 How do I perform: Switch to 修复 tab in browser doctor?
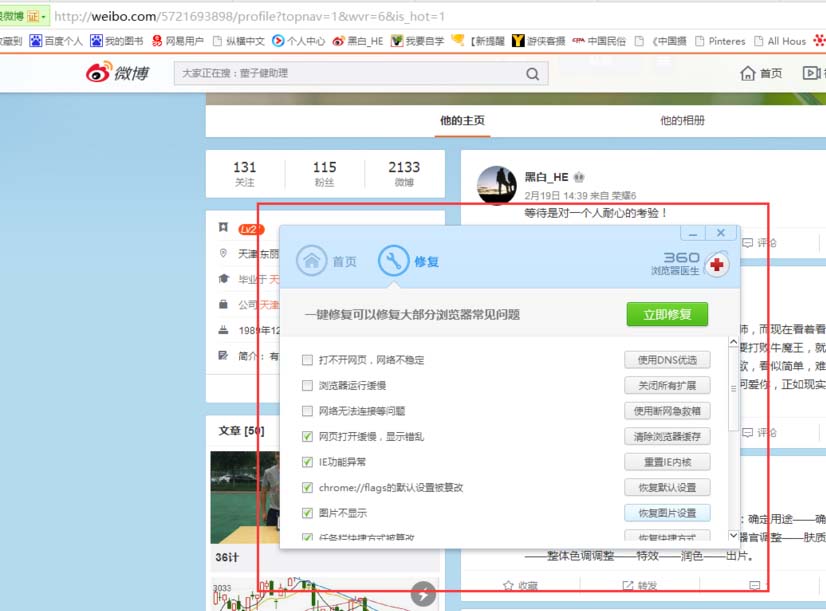click(409, 261)
